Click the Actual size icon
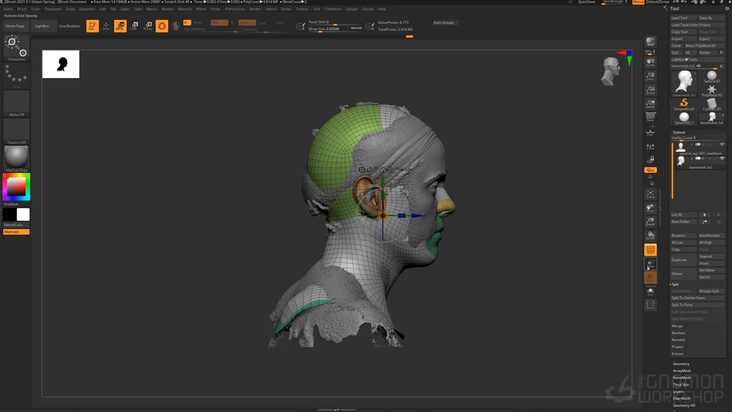This screenshot has width=732, height=412. pos(650,90)
